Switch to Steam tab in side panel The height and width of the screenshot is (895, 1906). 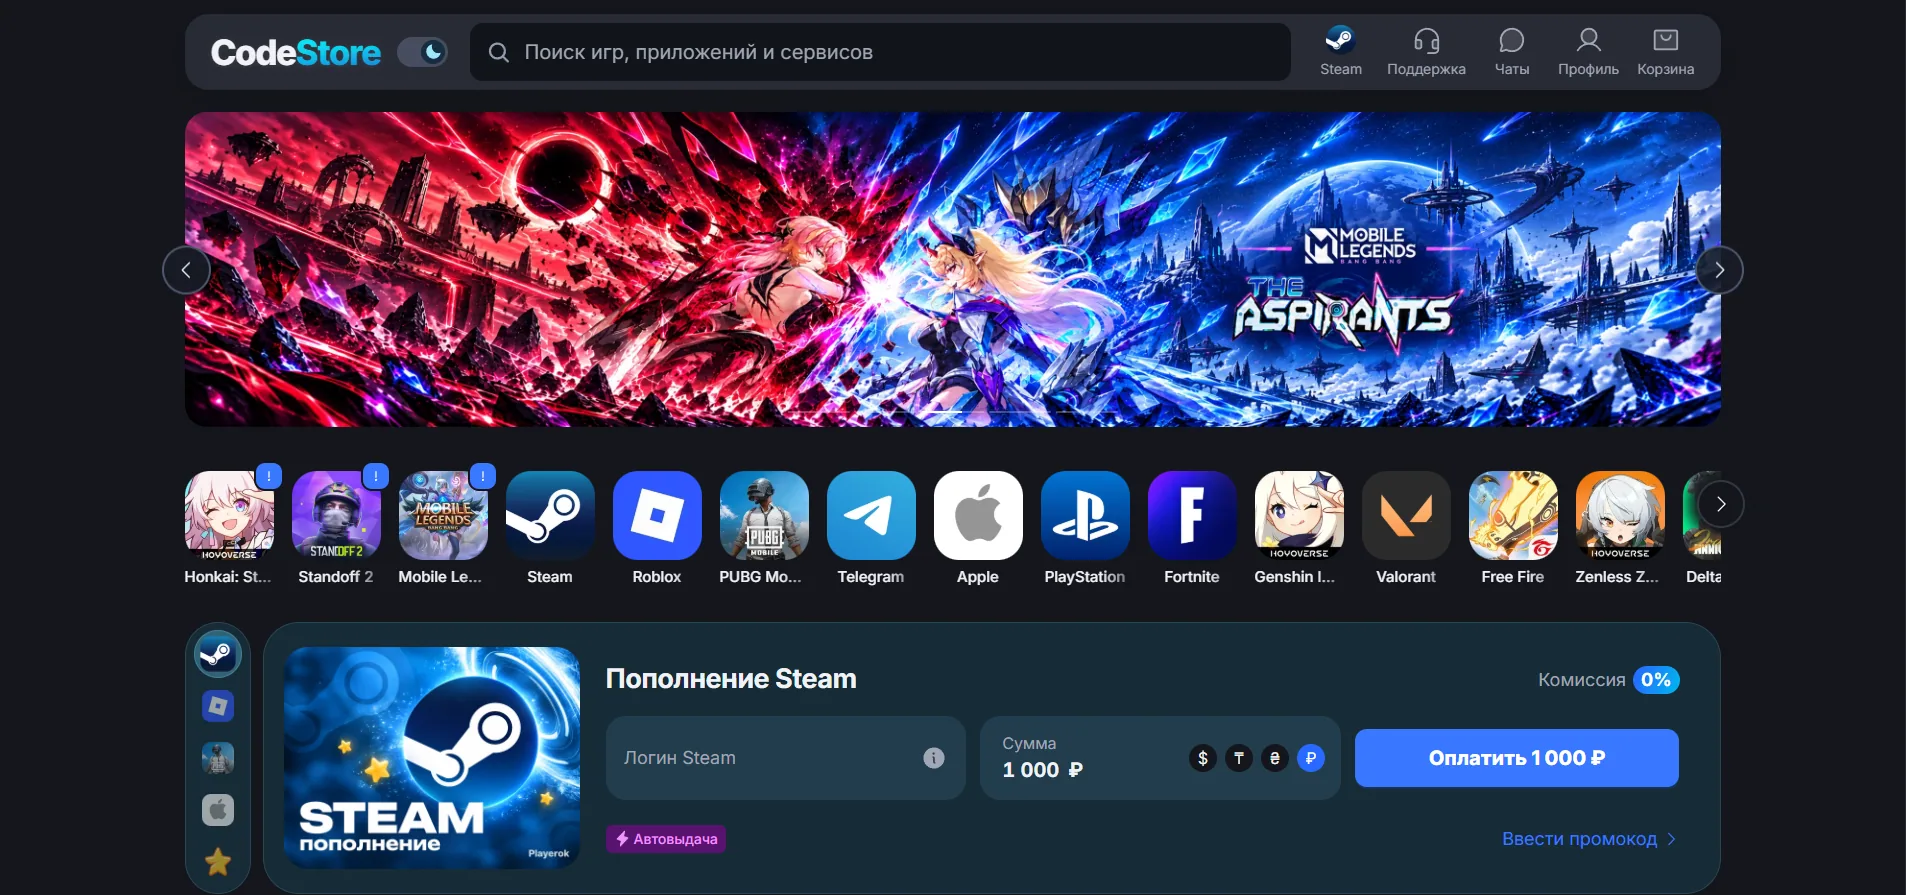(218, 654)
